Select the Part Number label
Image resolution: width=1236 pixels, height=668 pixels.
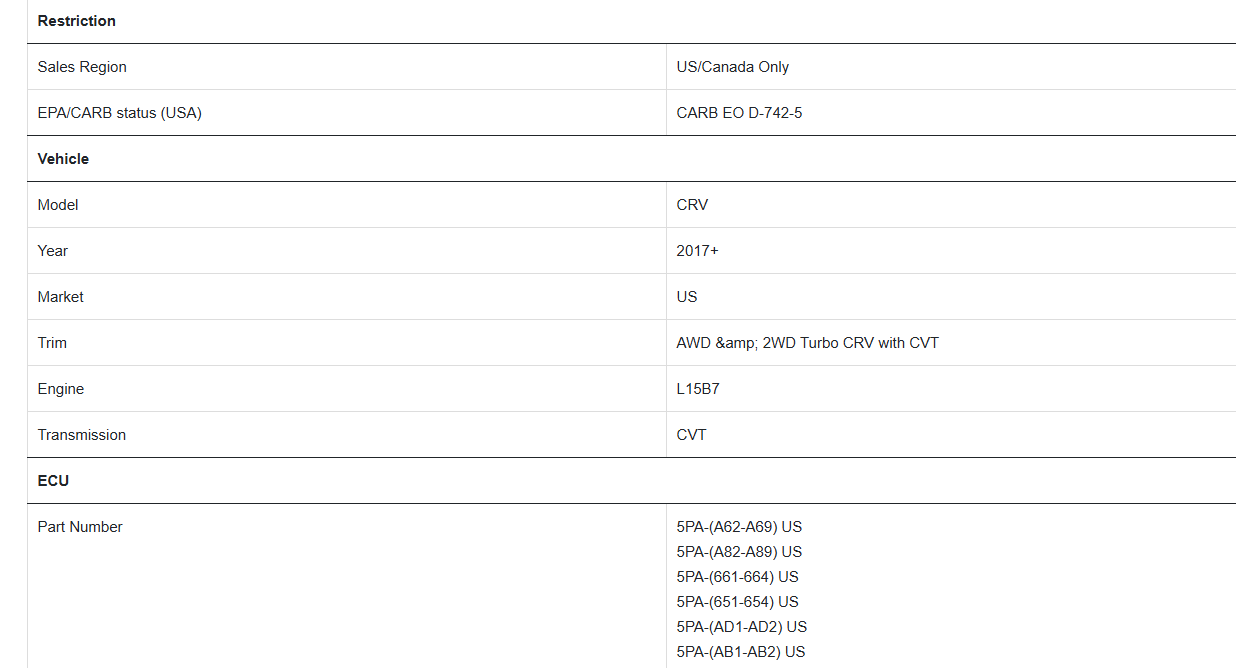tap(80, 527)
